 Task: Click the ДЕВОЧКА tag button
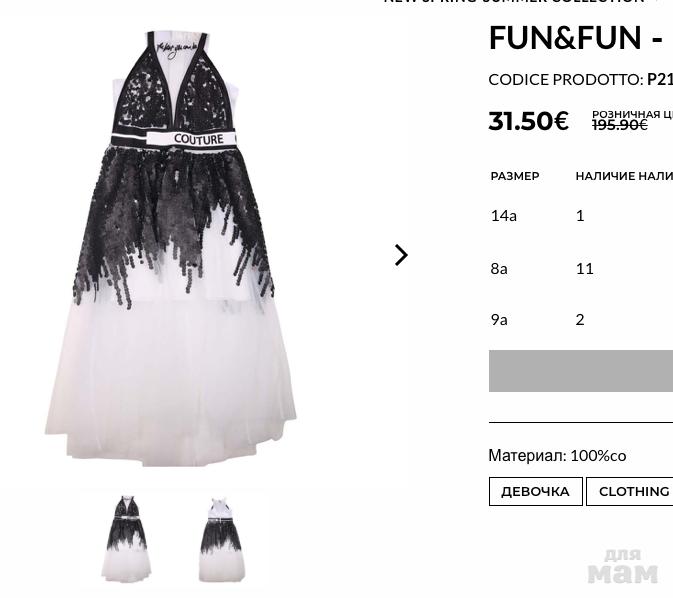(x=536, y=492)
